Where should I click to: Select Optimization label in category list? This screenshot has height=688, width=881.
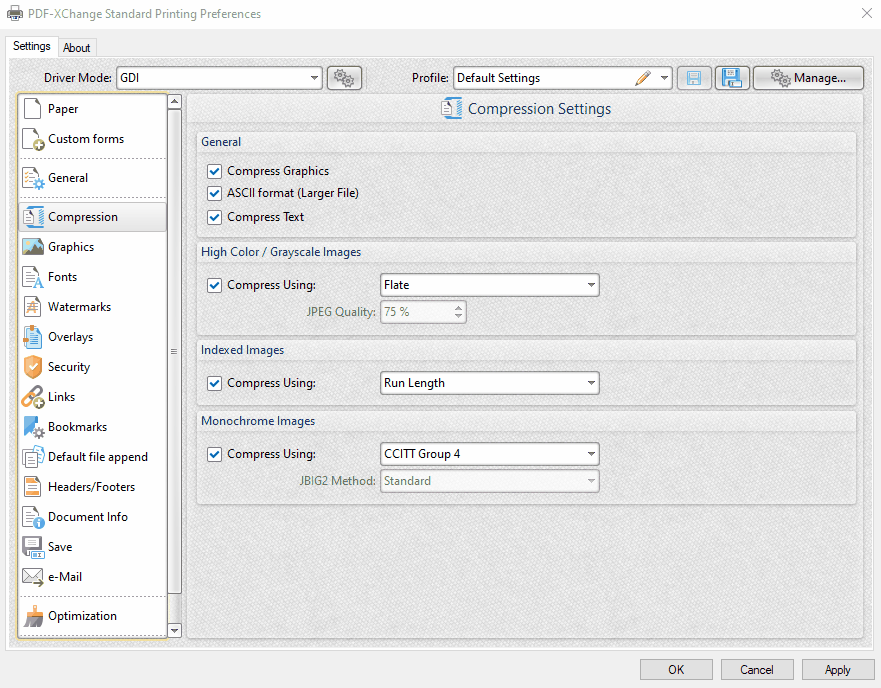[x=82, y=616]
